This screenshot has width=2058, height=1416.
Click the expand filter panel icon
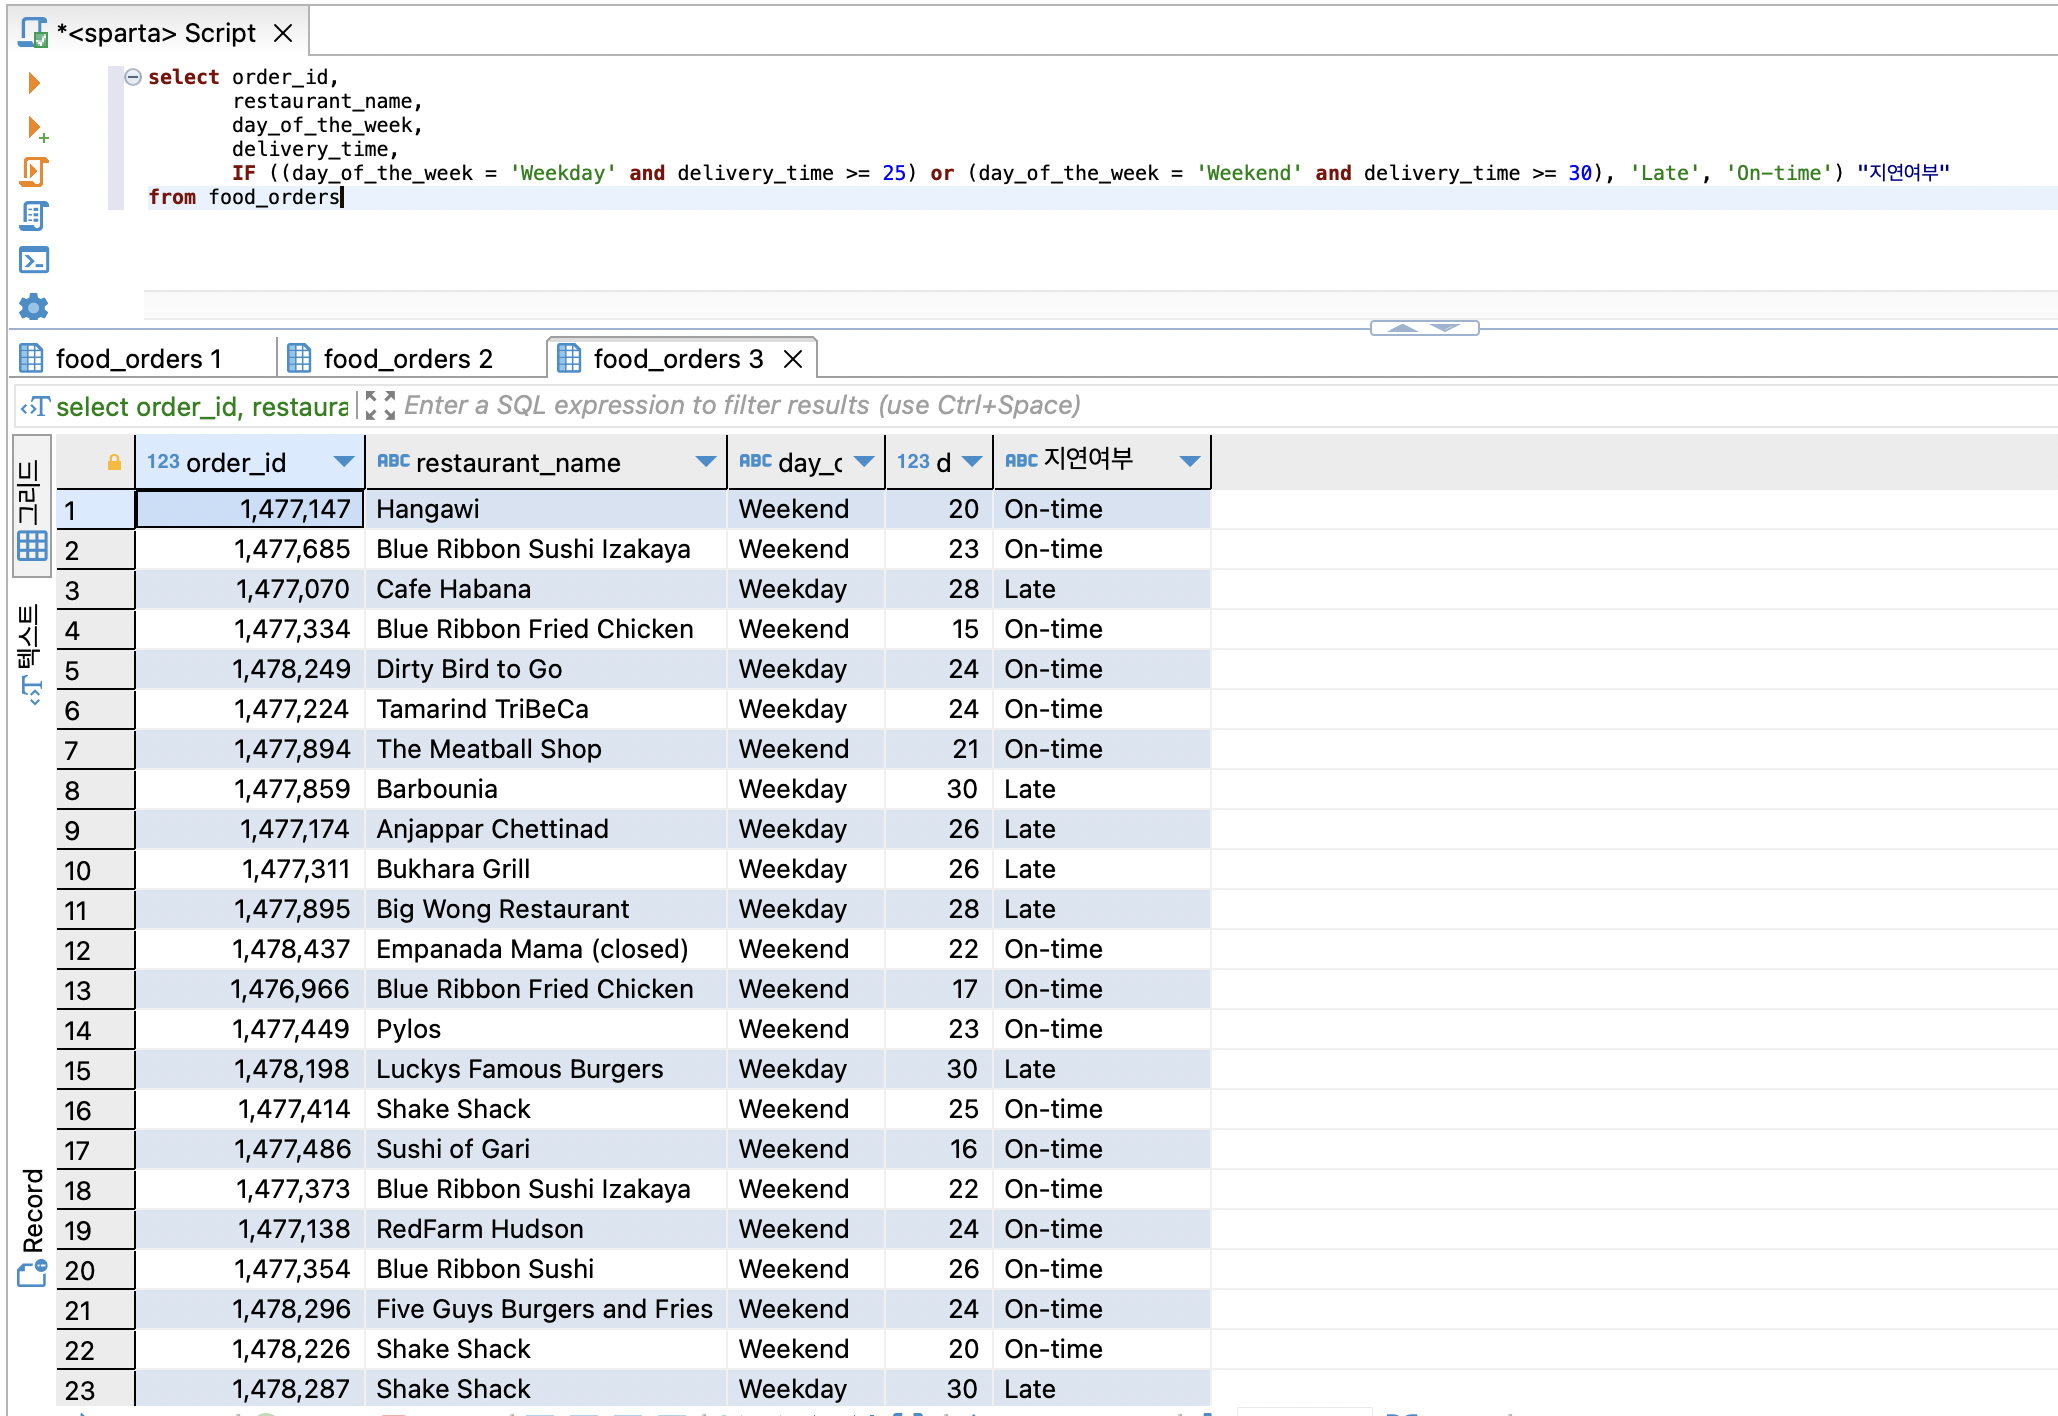[380, 405]
